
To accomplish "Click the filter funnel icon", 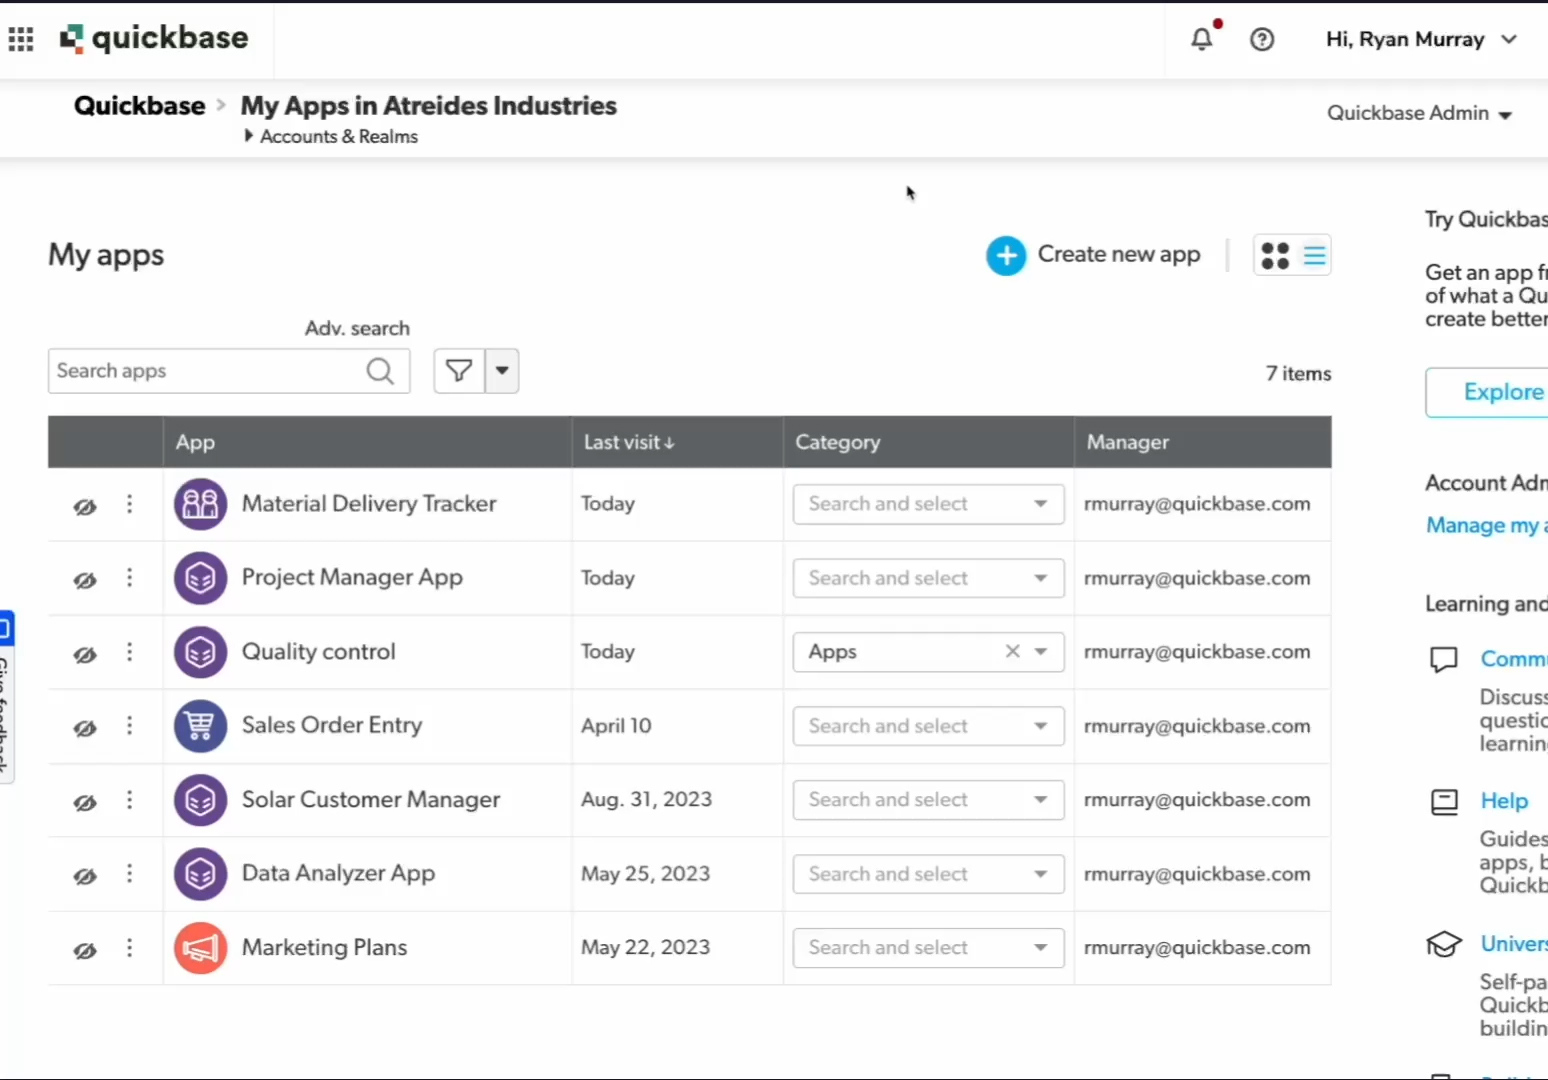I will 459,371.
